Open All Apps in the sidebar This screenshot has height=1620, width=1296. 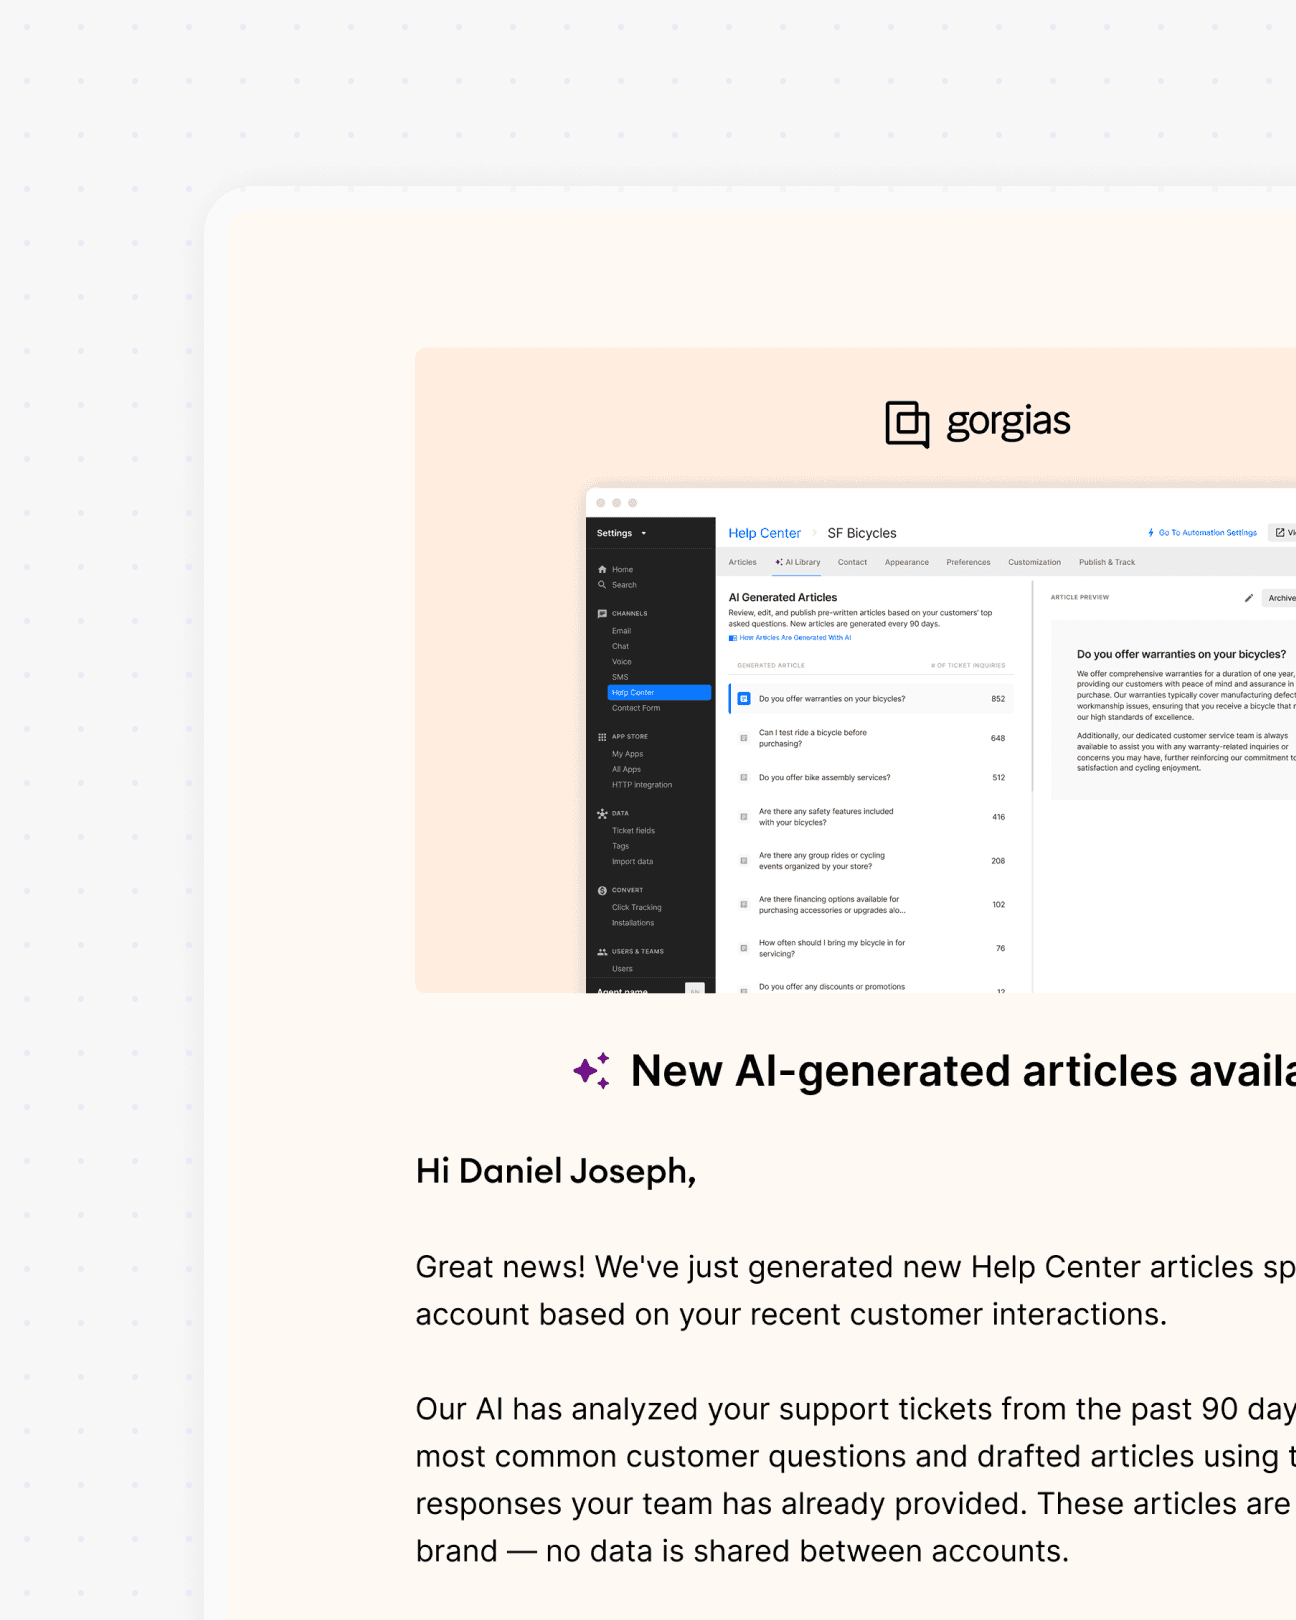coord(626,770)
